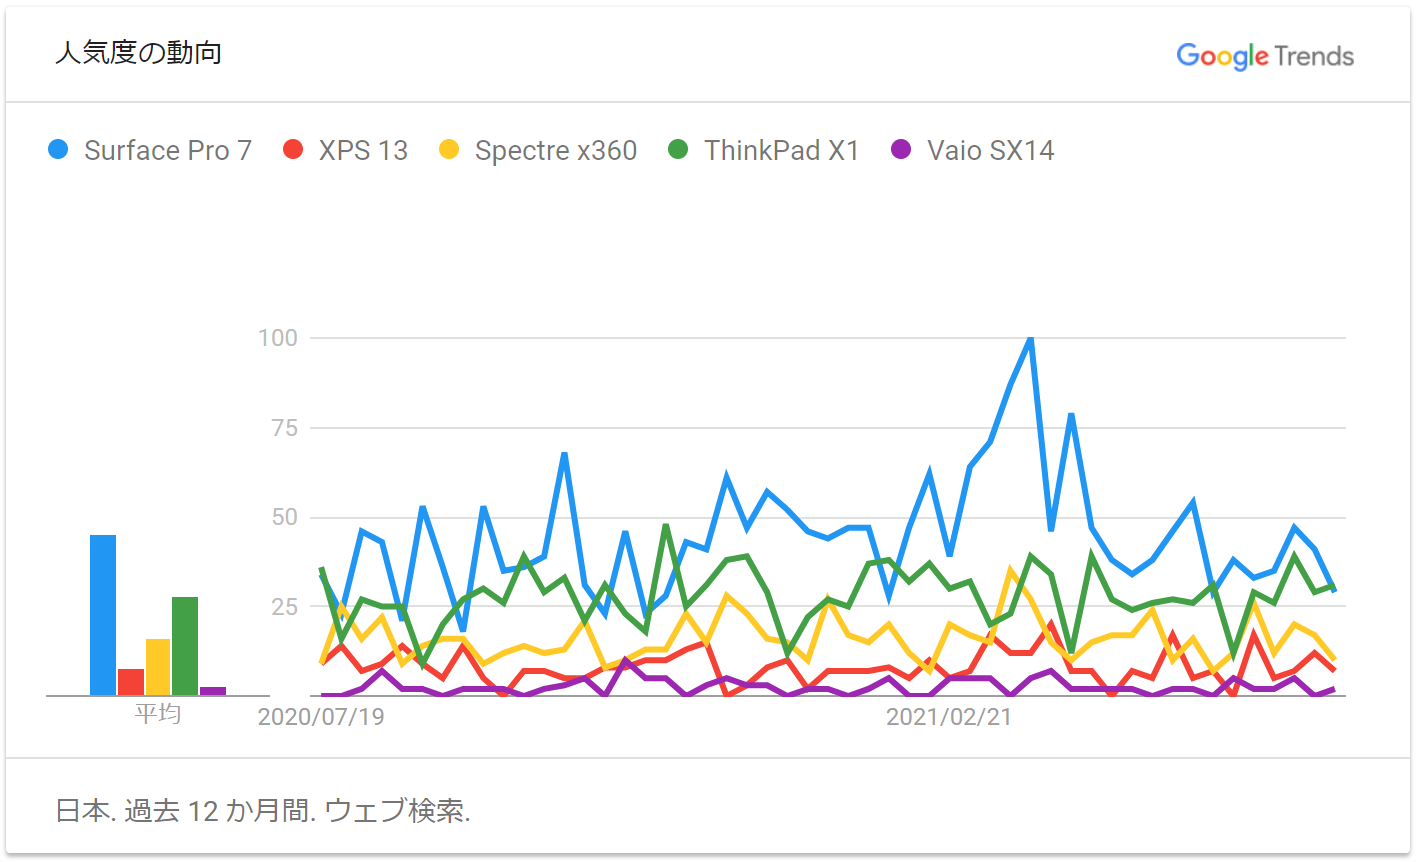Click the blue Surface Pro 7 legend dot

pyautogui.click(x=59, y=150)
